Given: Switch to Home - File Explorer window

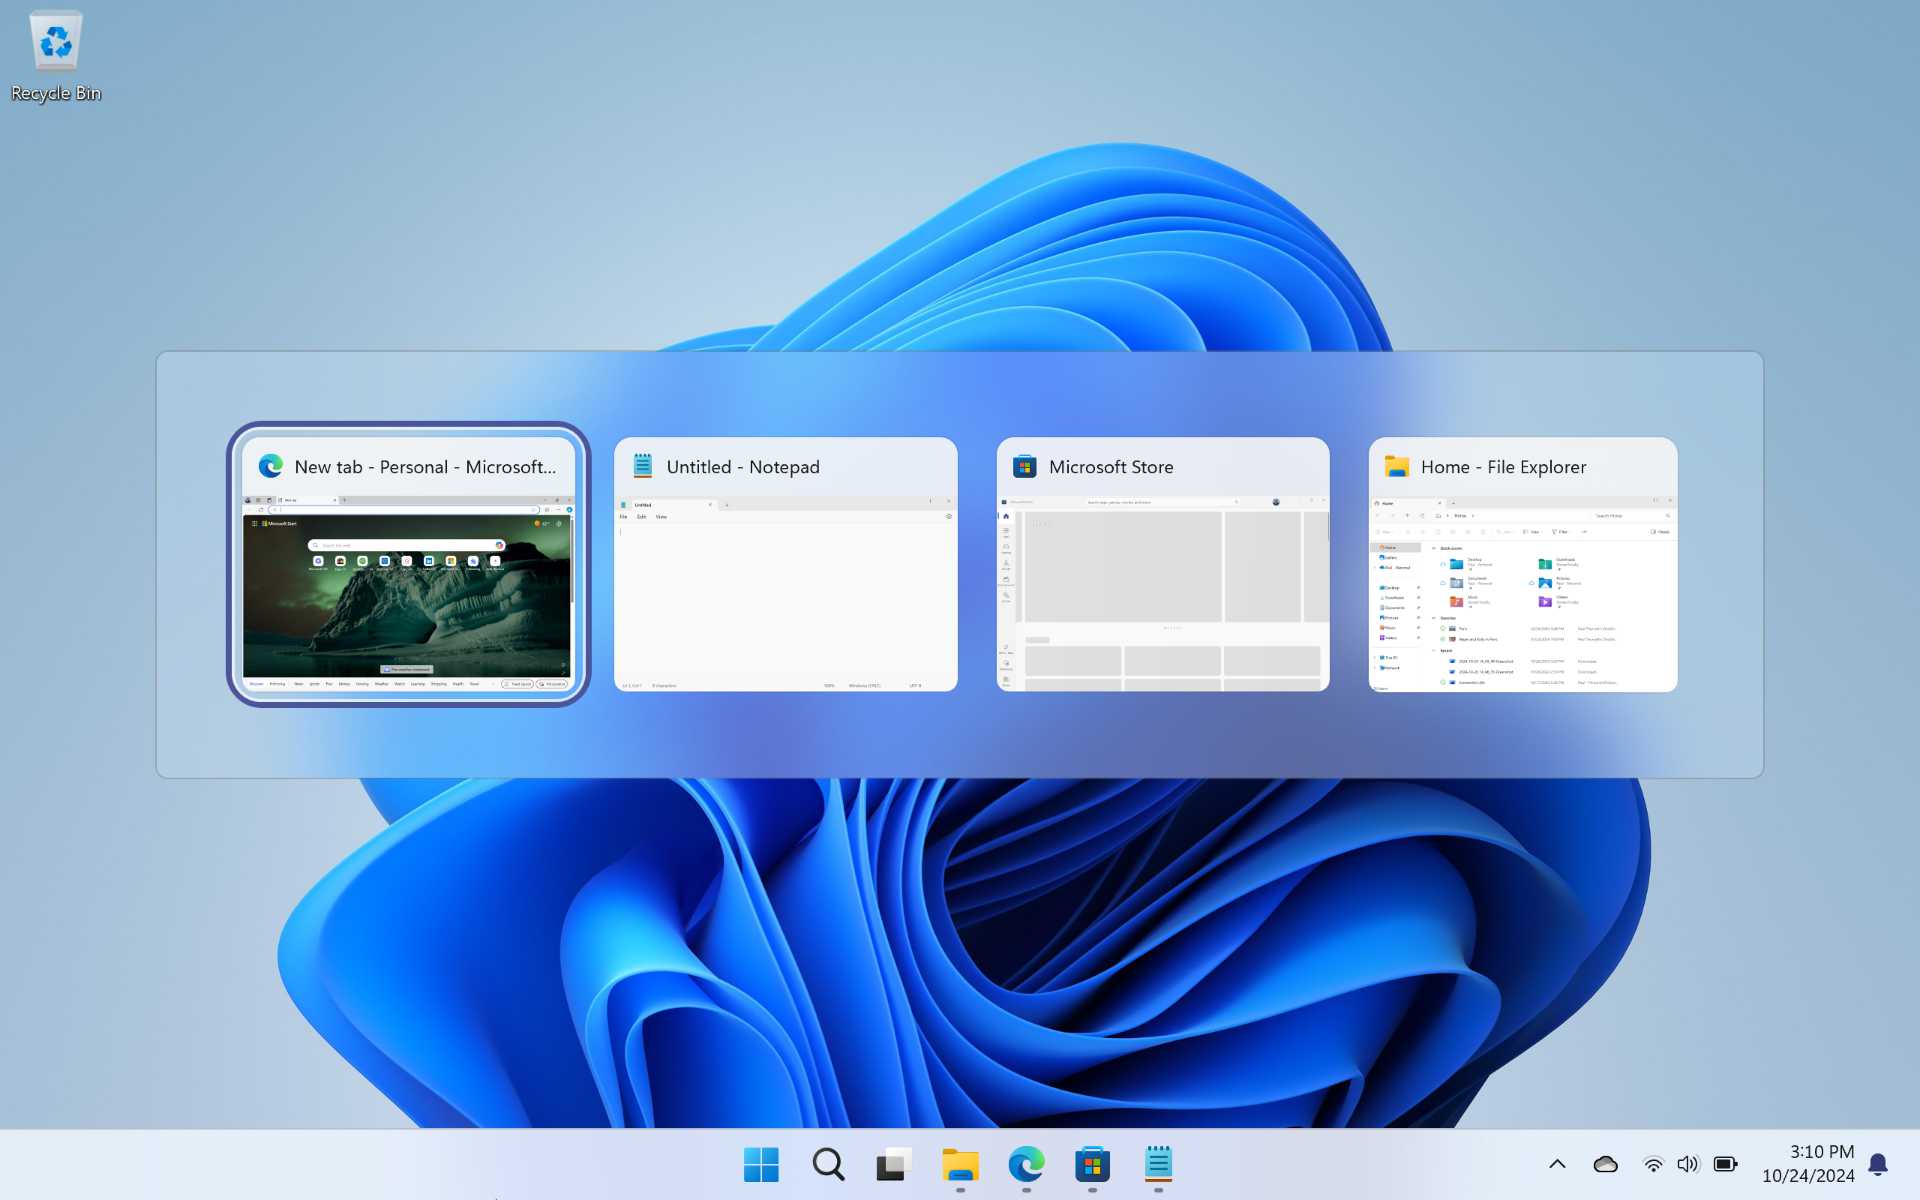Looking at the screenshot, I should (x=1523, y=564).
